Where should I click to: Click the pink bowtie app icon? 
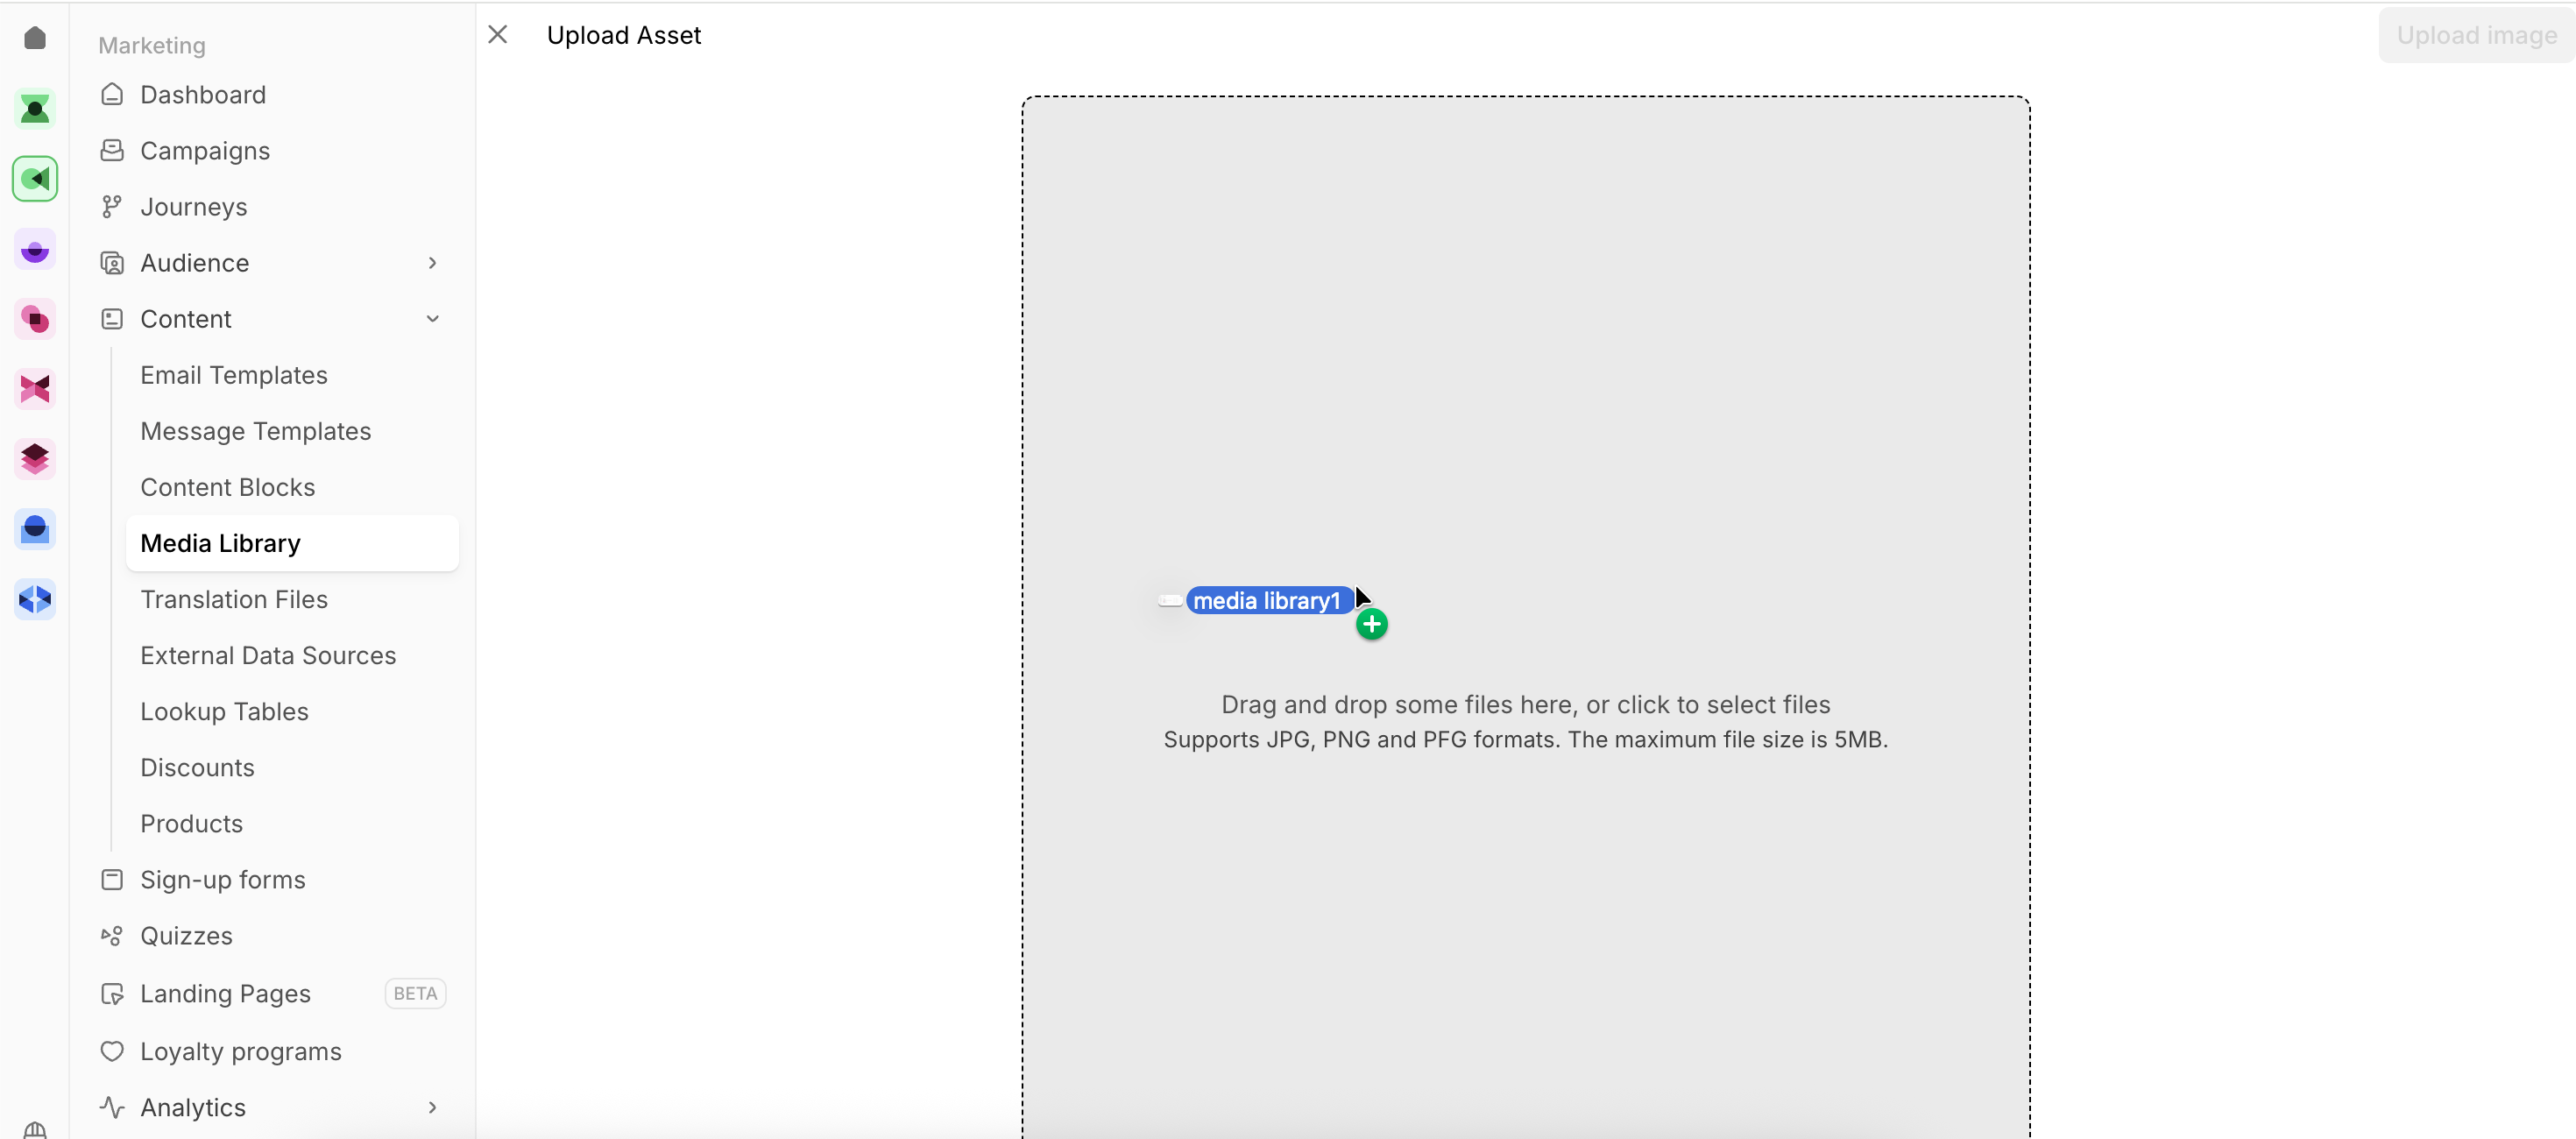point(35,389)
